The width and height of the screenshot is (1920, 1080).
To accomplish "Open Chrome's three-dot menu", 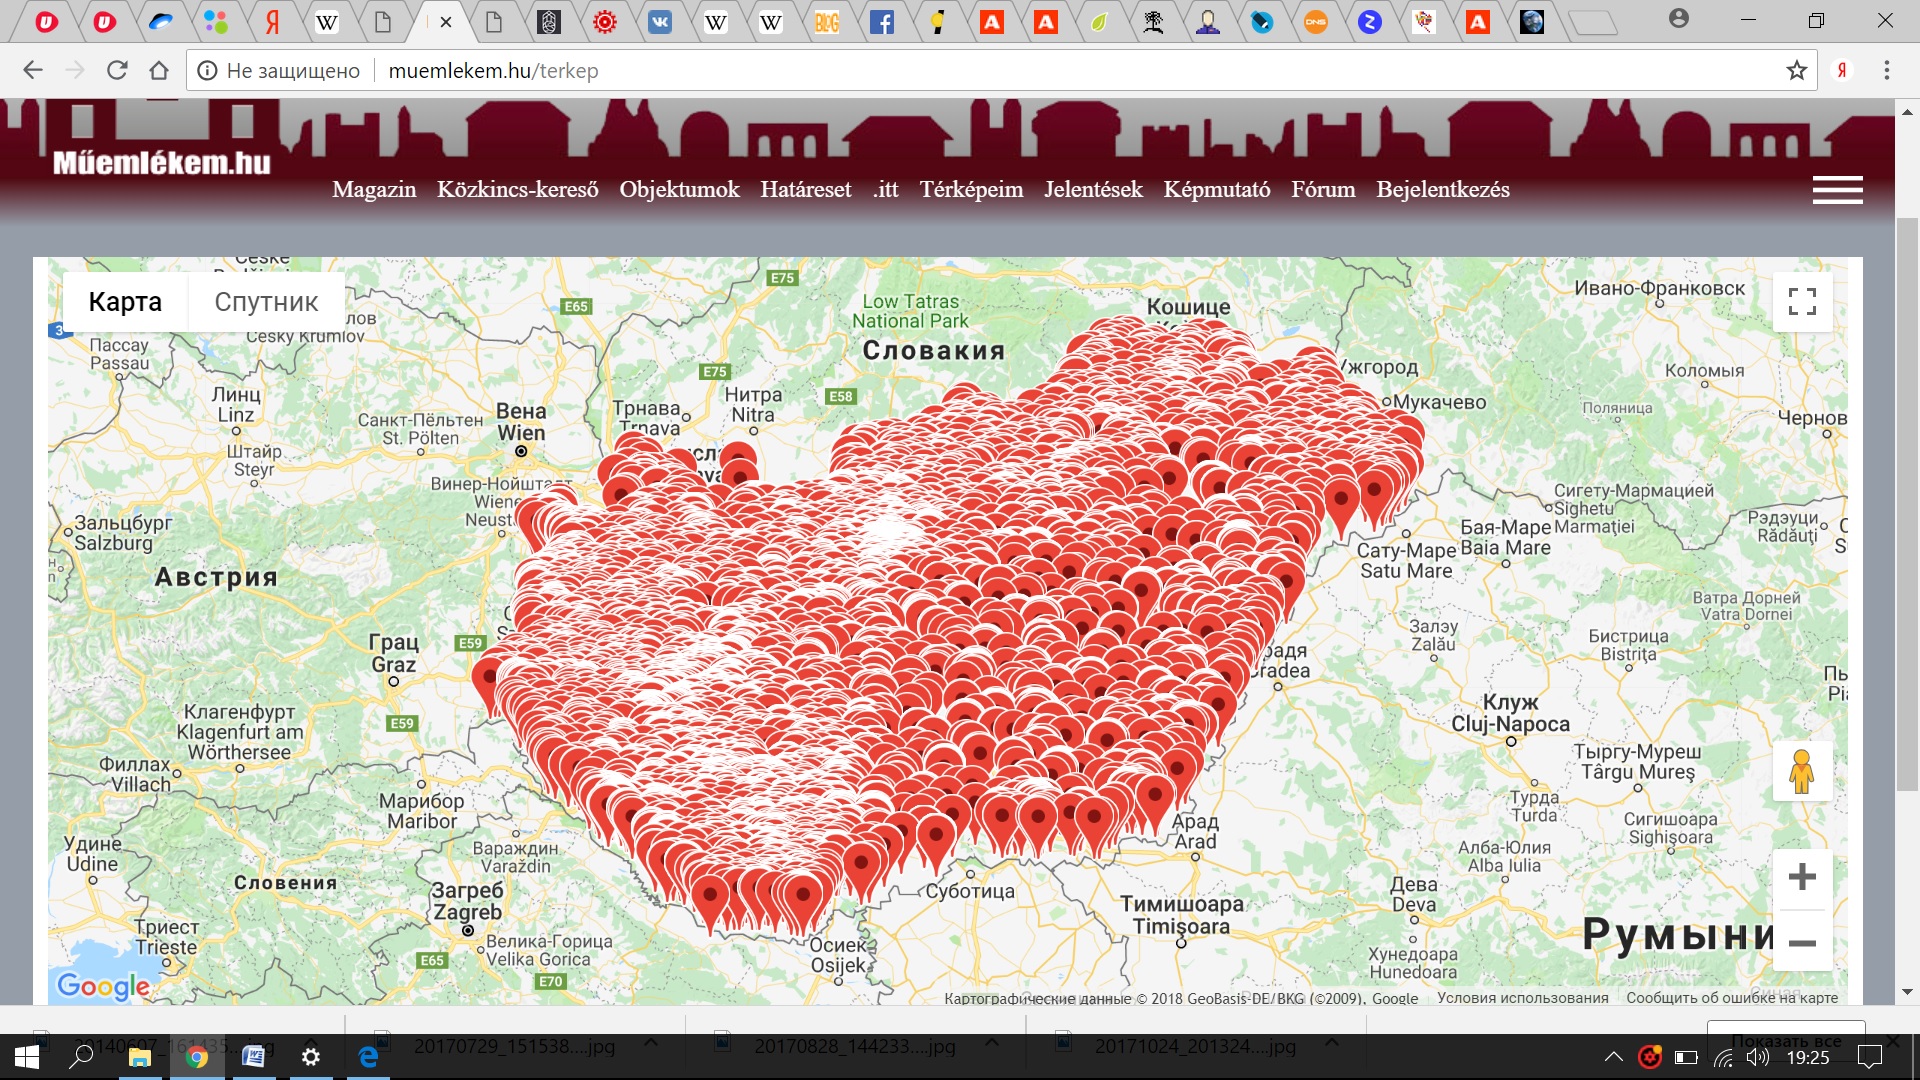I will point(1886,70).
